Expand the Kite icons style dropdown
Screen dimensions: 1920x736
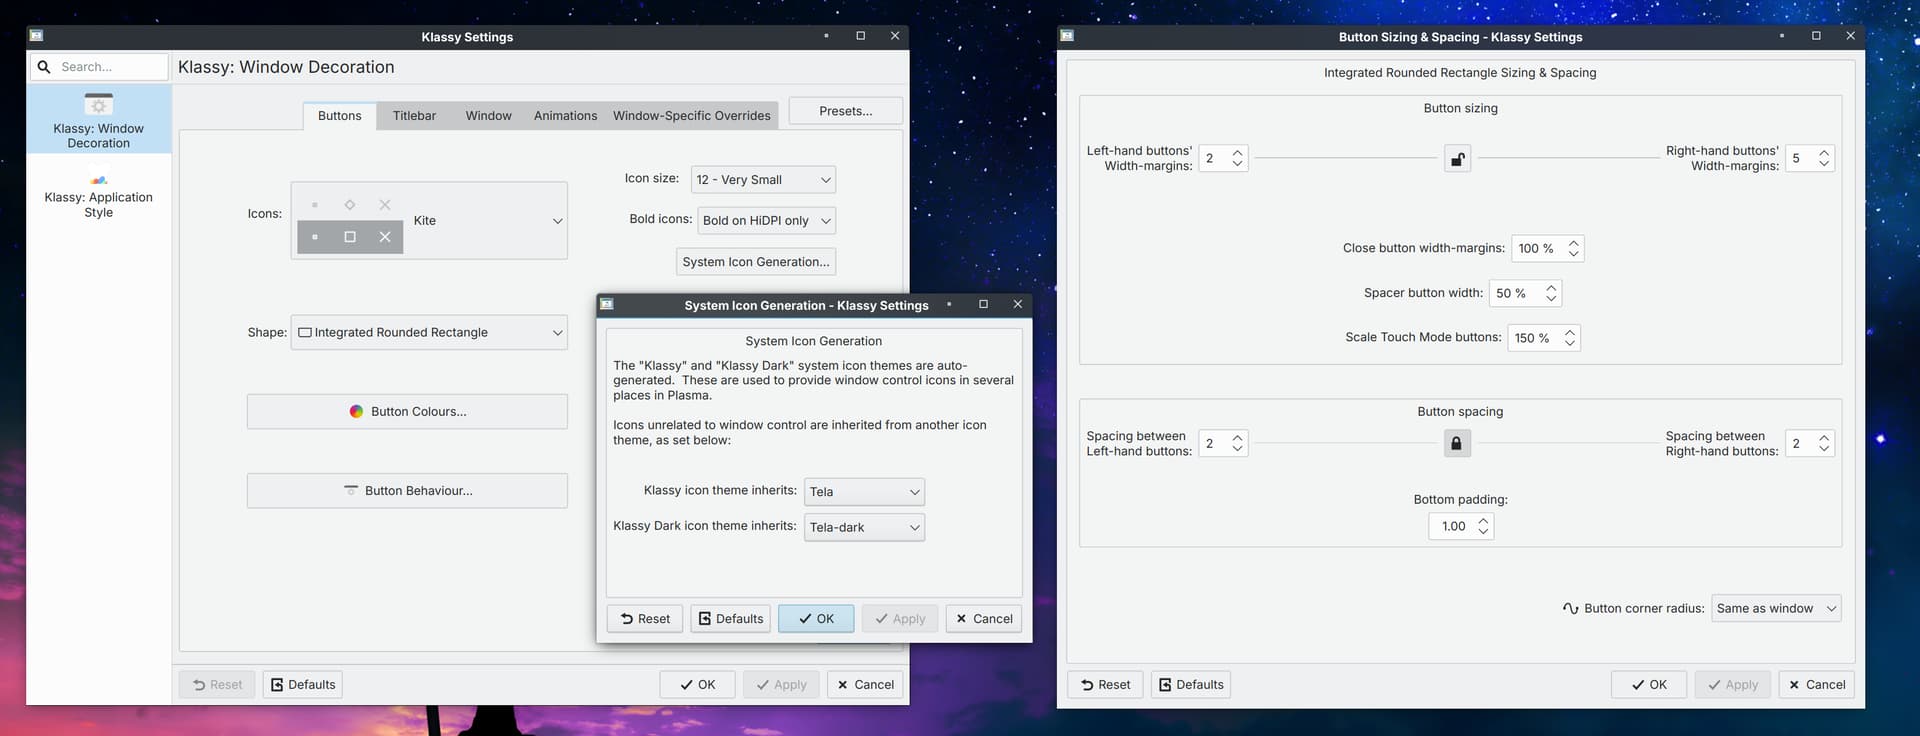[x=429, y=220]
